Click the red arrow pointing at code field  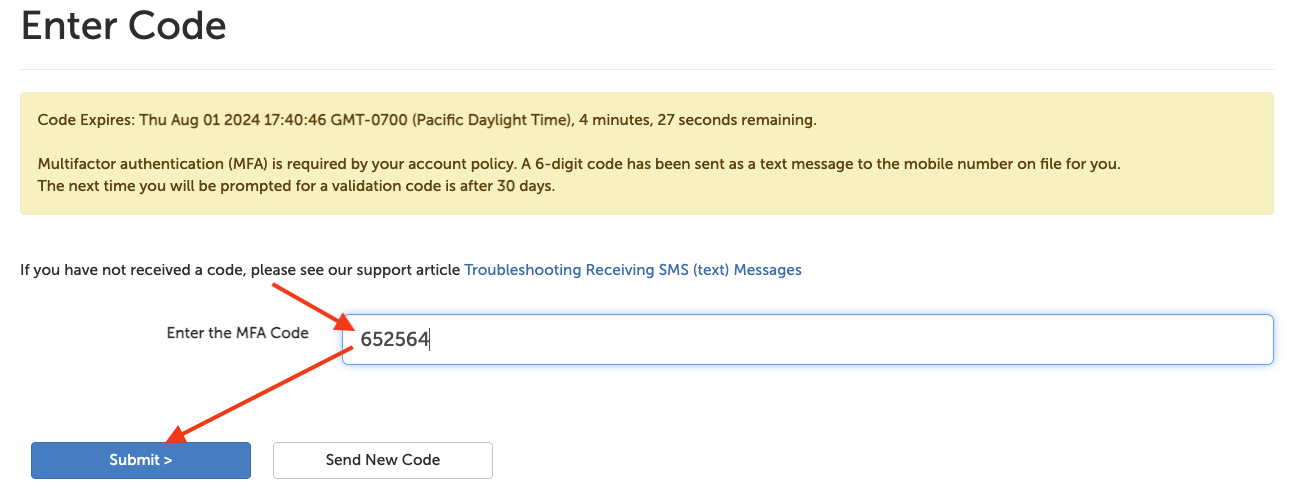(310, 305)
